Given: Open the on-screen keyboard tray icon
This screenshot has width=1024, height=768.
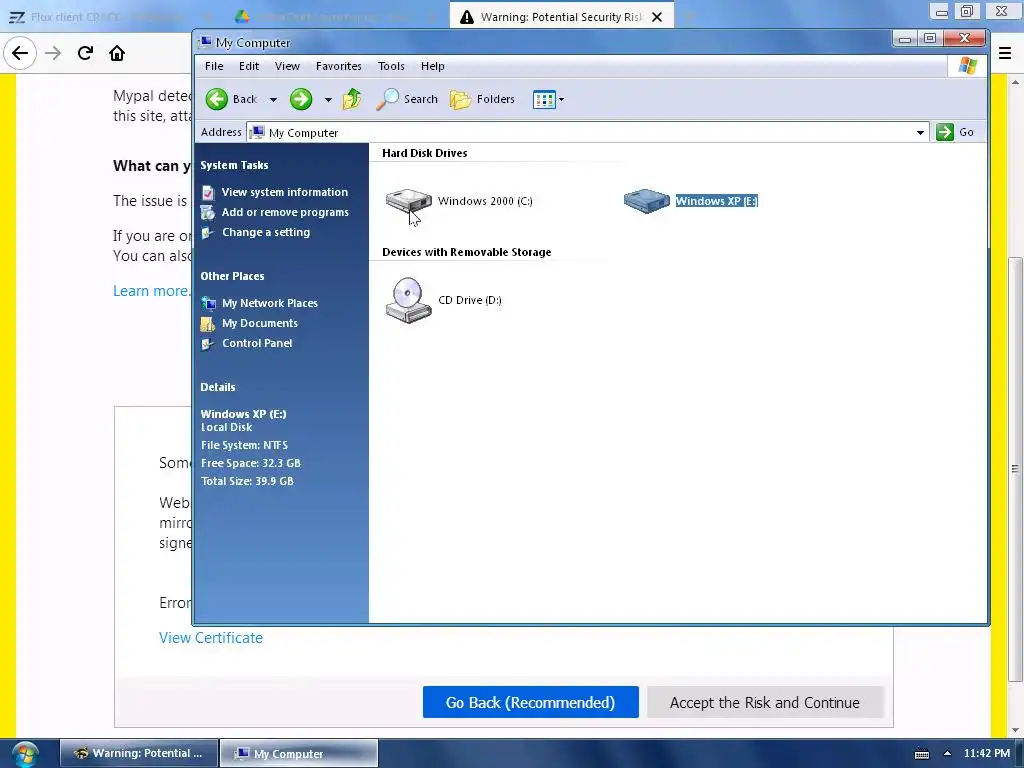Looking at the screenshot, I should 922,754.
